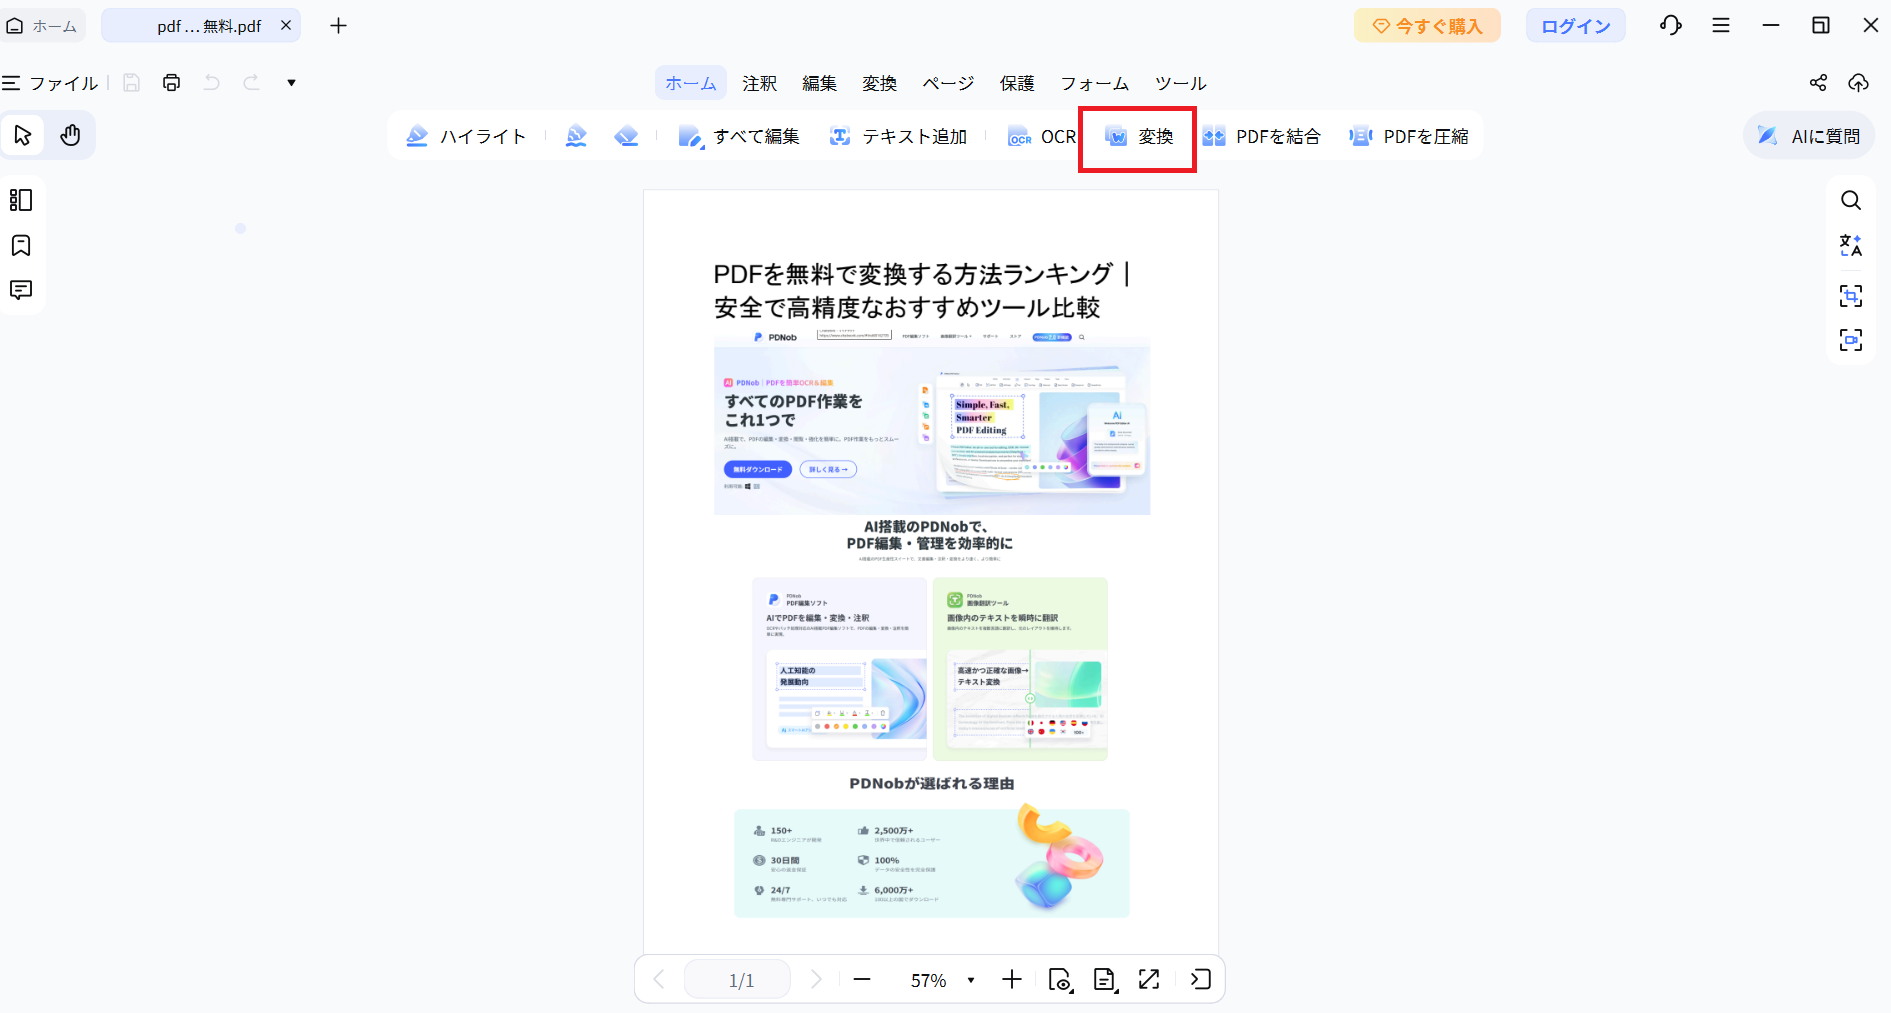Click the ハイライト highlight tool
This screenshot has height=1013, width=1891.
click(x=466, y=136)
